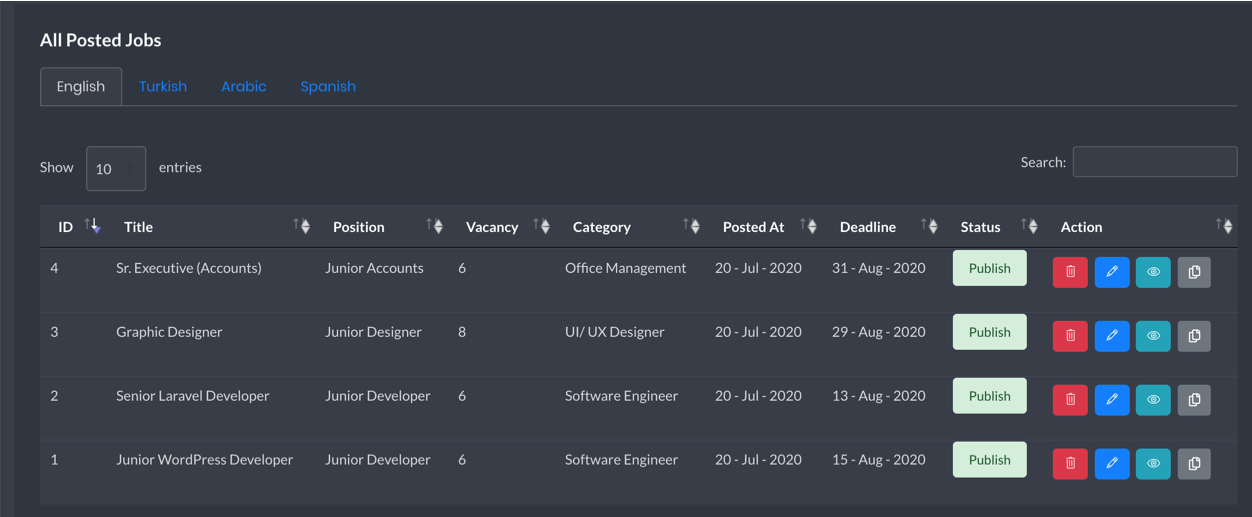The image size is (1252, 517).
Task: Focus the Search input field
Action: point(1155,162)
